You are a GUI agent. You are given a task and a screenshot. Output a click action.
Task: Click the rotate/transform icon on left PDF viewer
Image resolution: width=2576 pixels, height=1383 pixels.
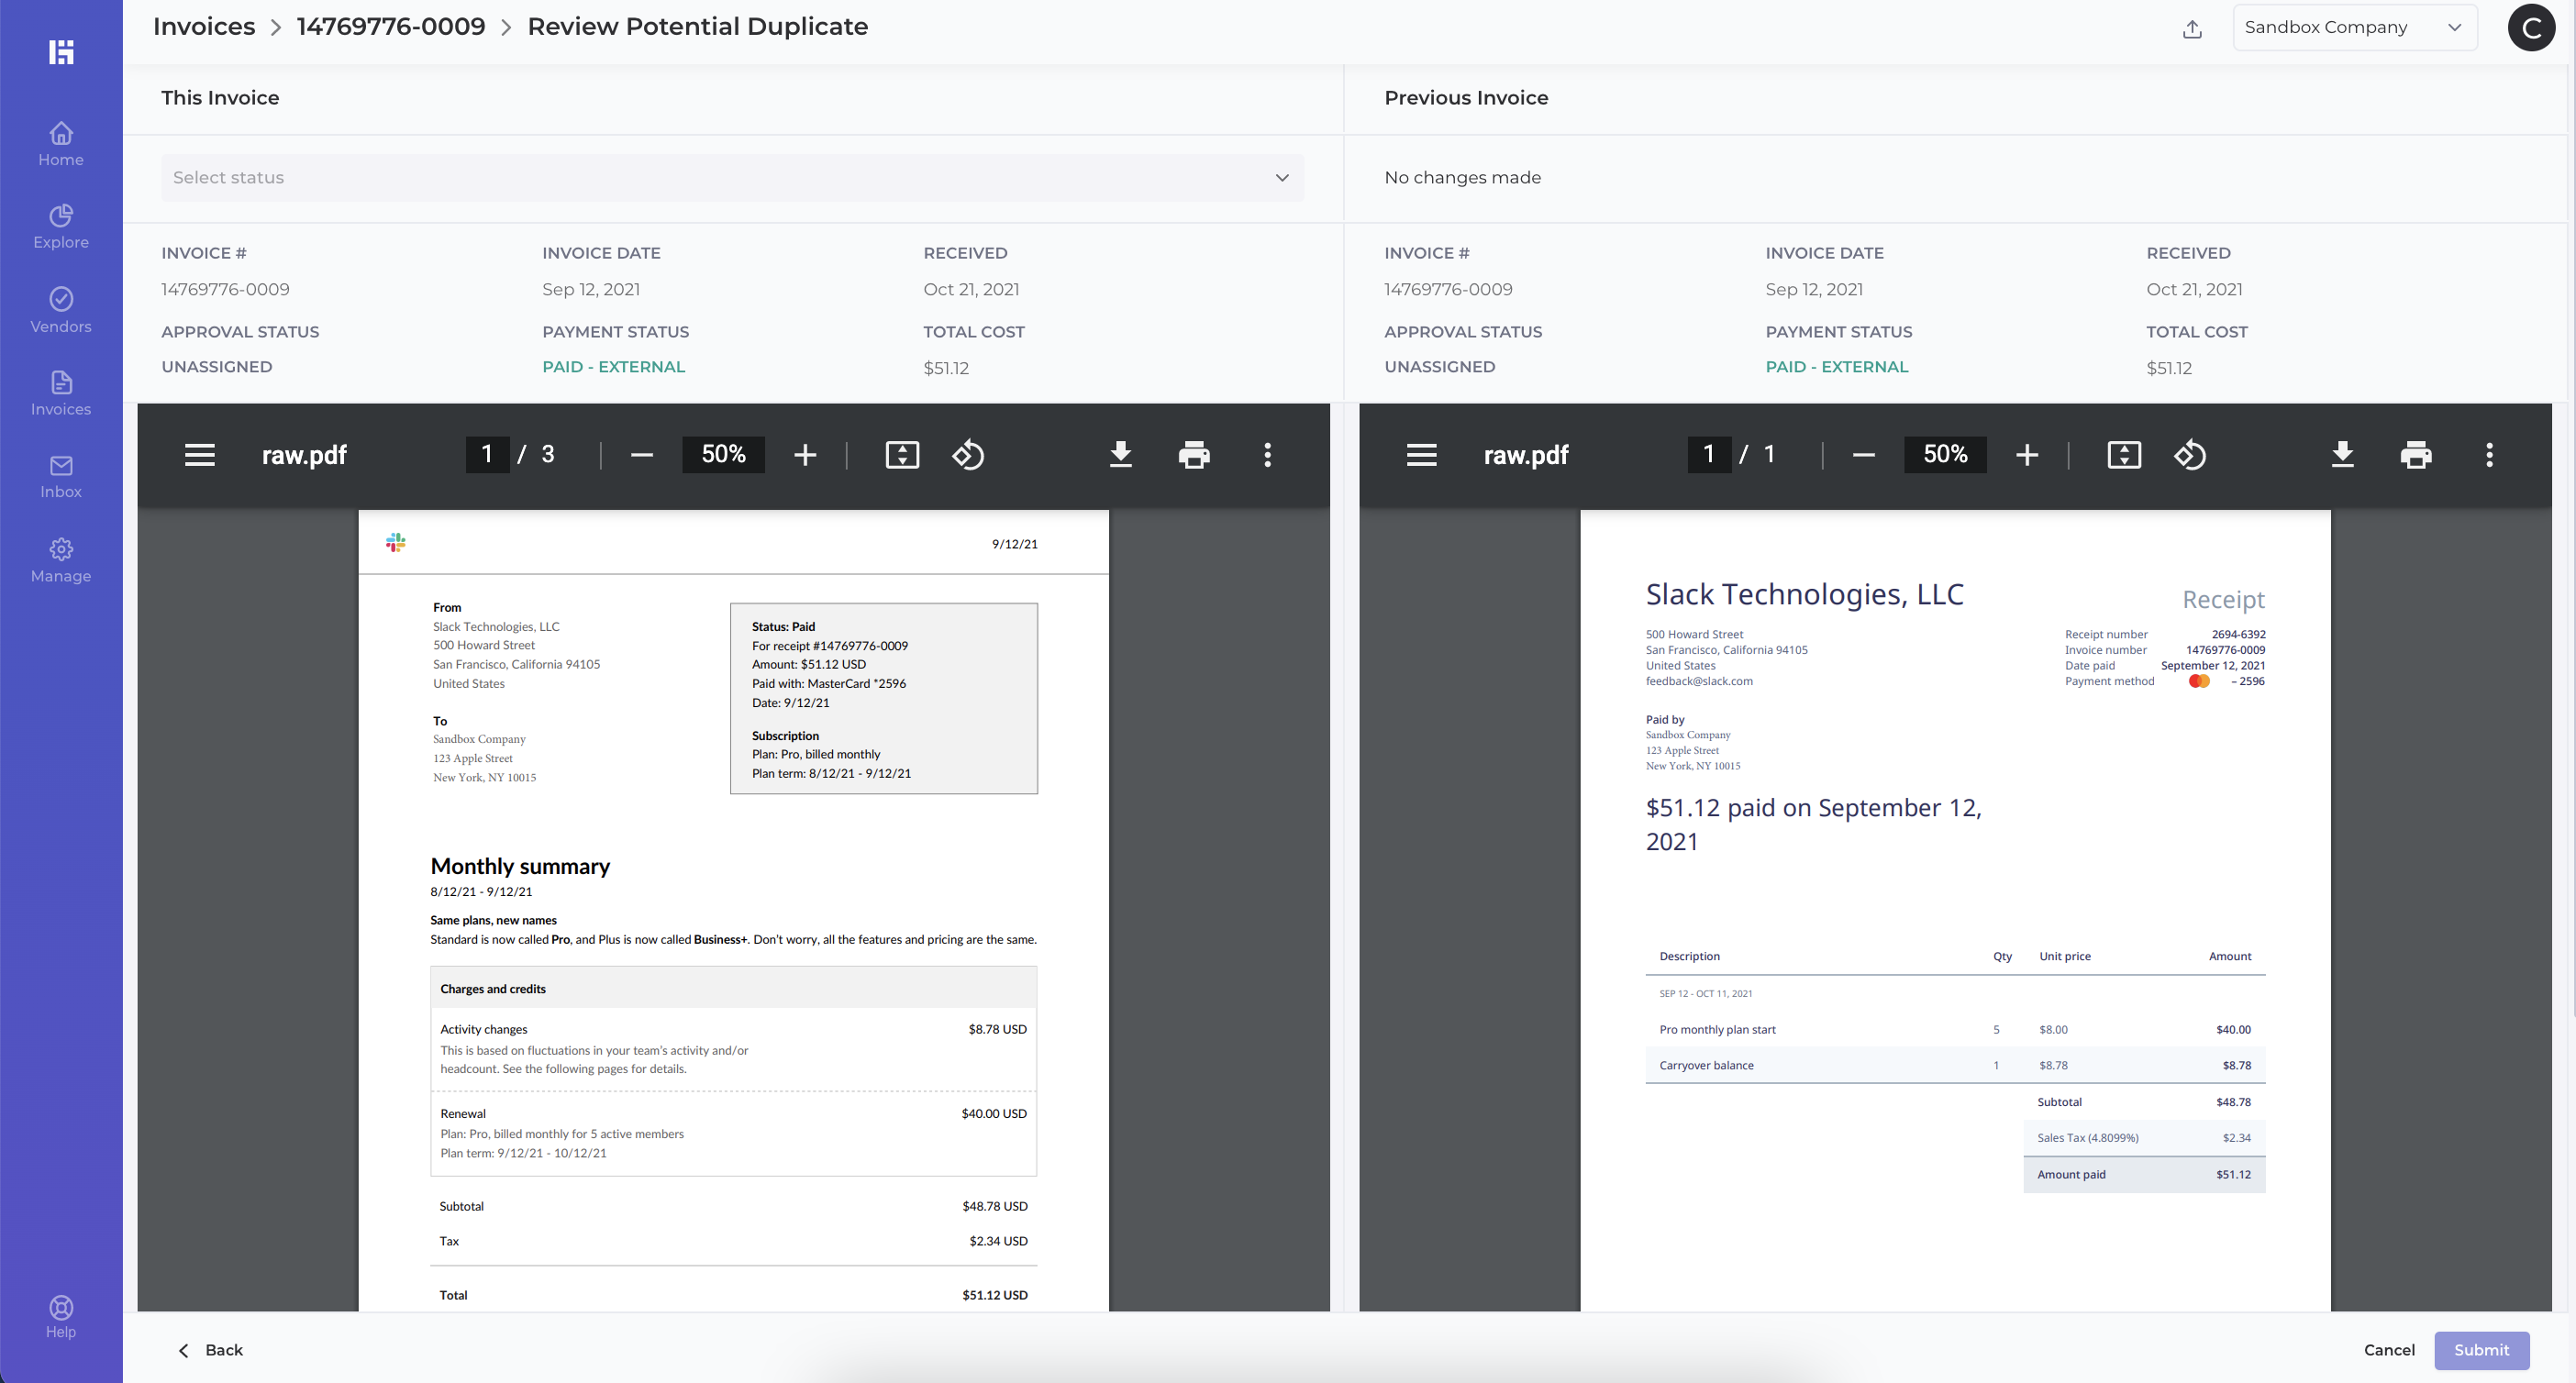tap(968, 455)
